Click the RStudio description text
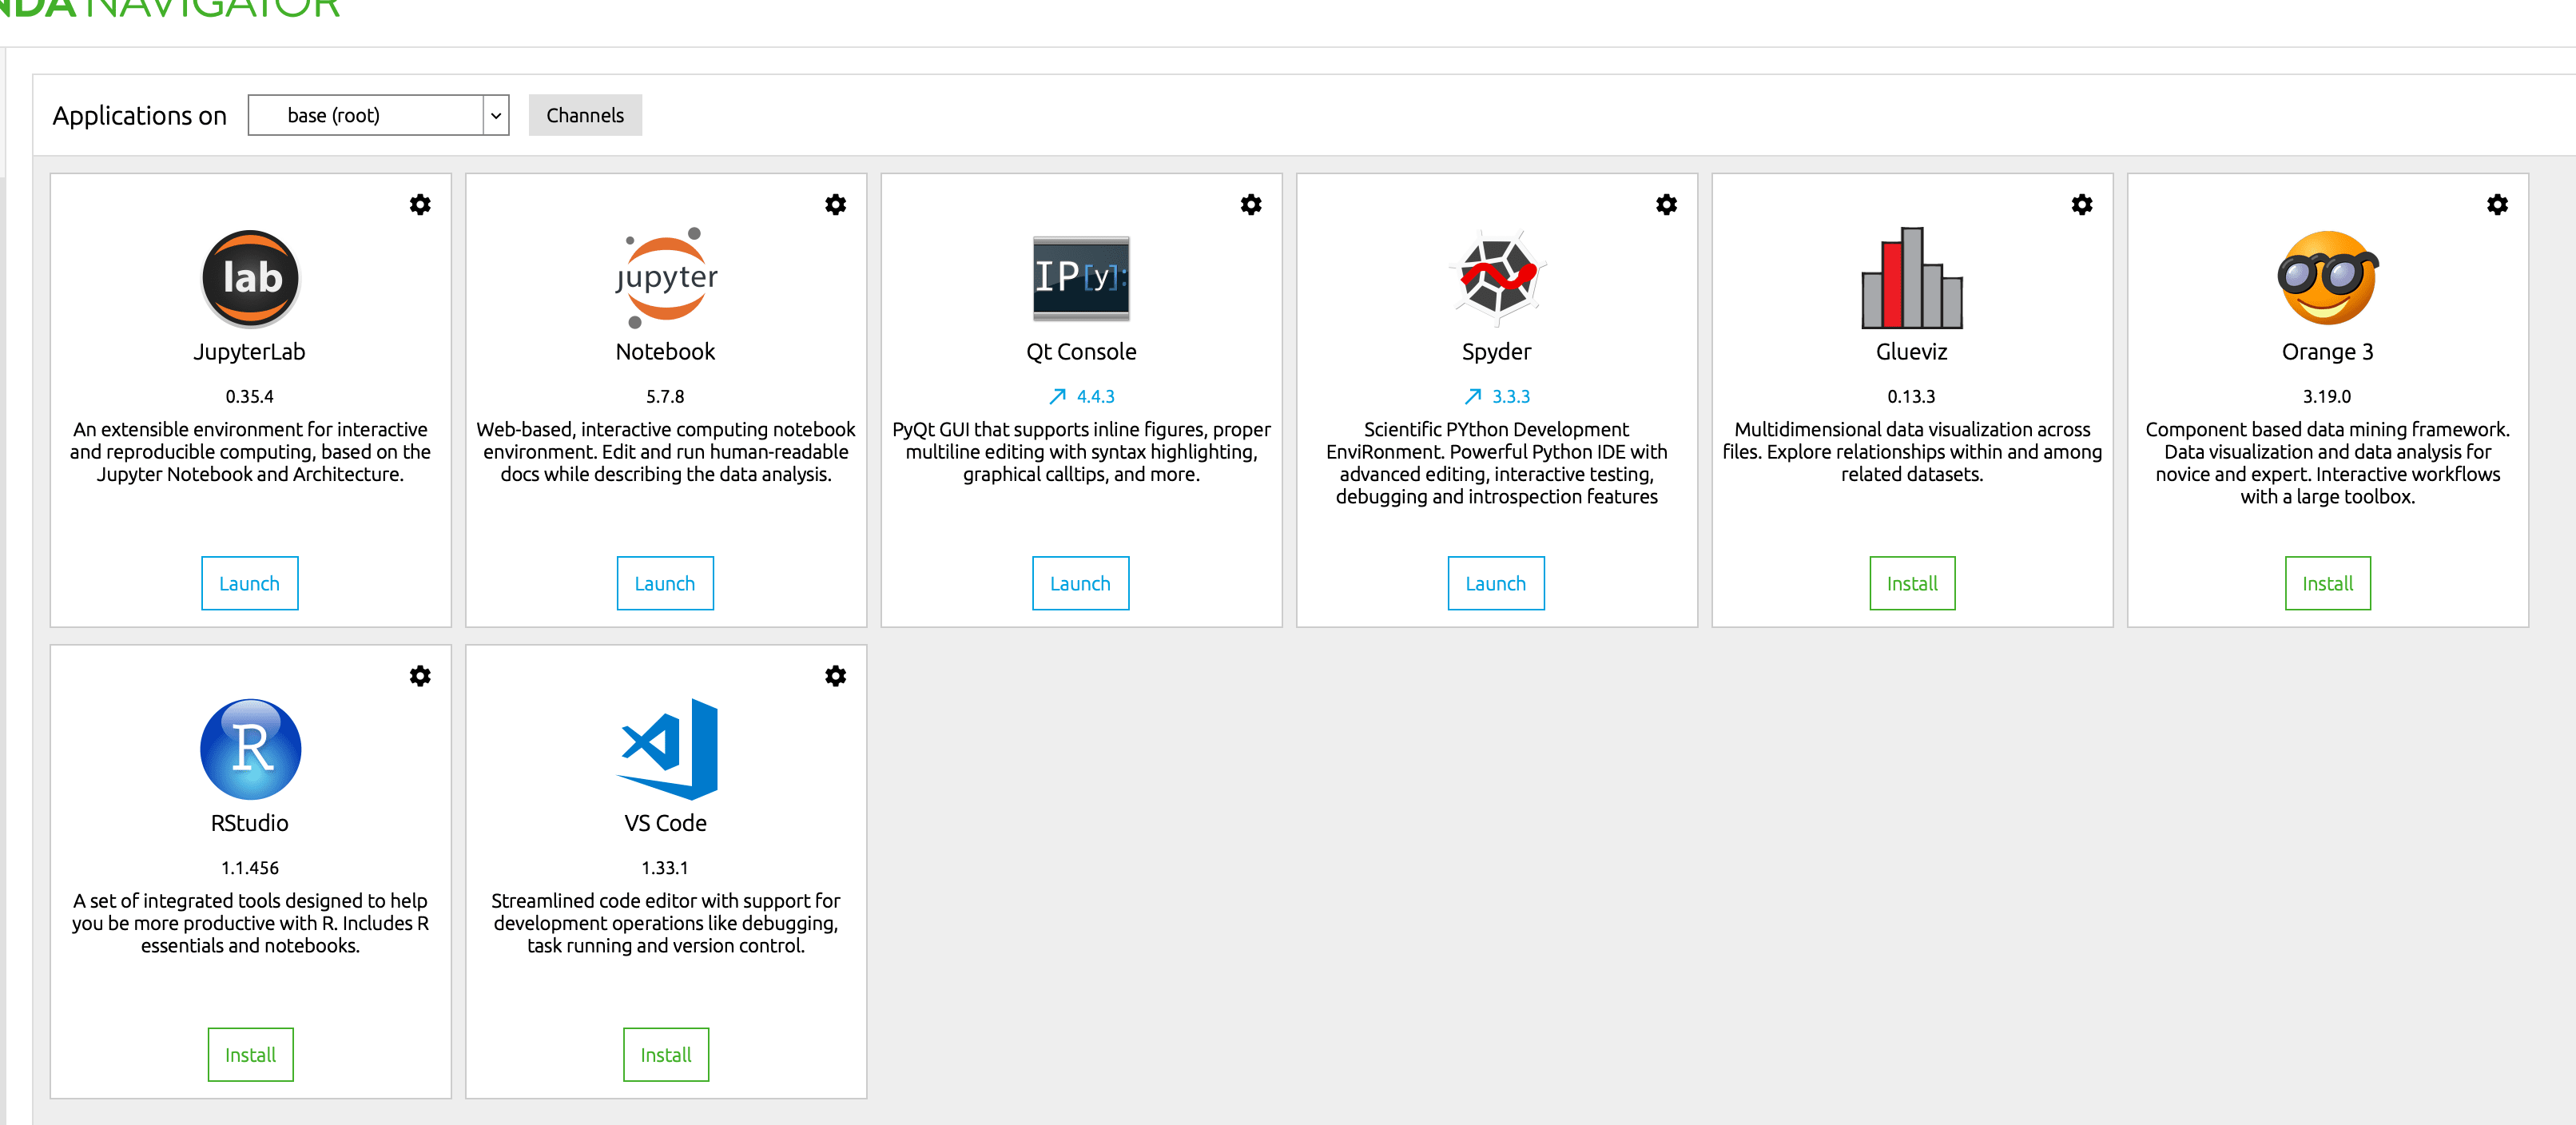 point(250,923)
